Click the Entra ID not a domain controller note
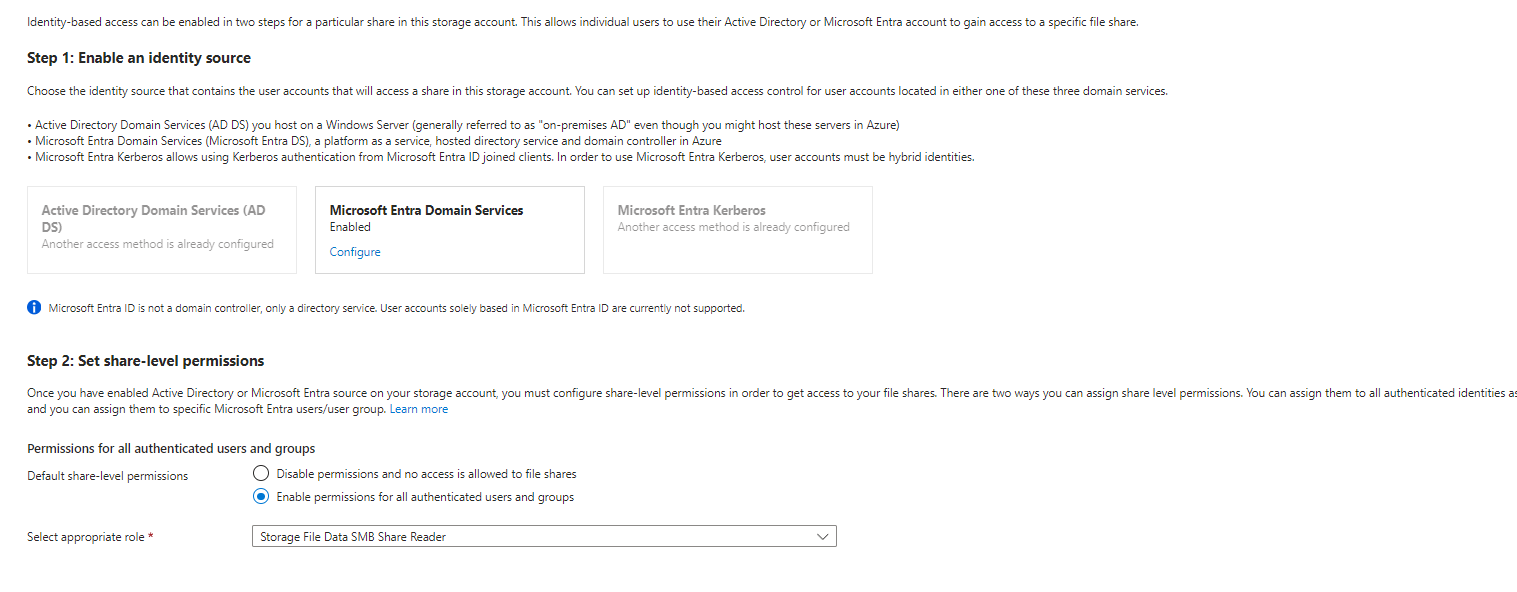 pyautogui.click(x=396, y=308)
